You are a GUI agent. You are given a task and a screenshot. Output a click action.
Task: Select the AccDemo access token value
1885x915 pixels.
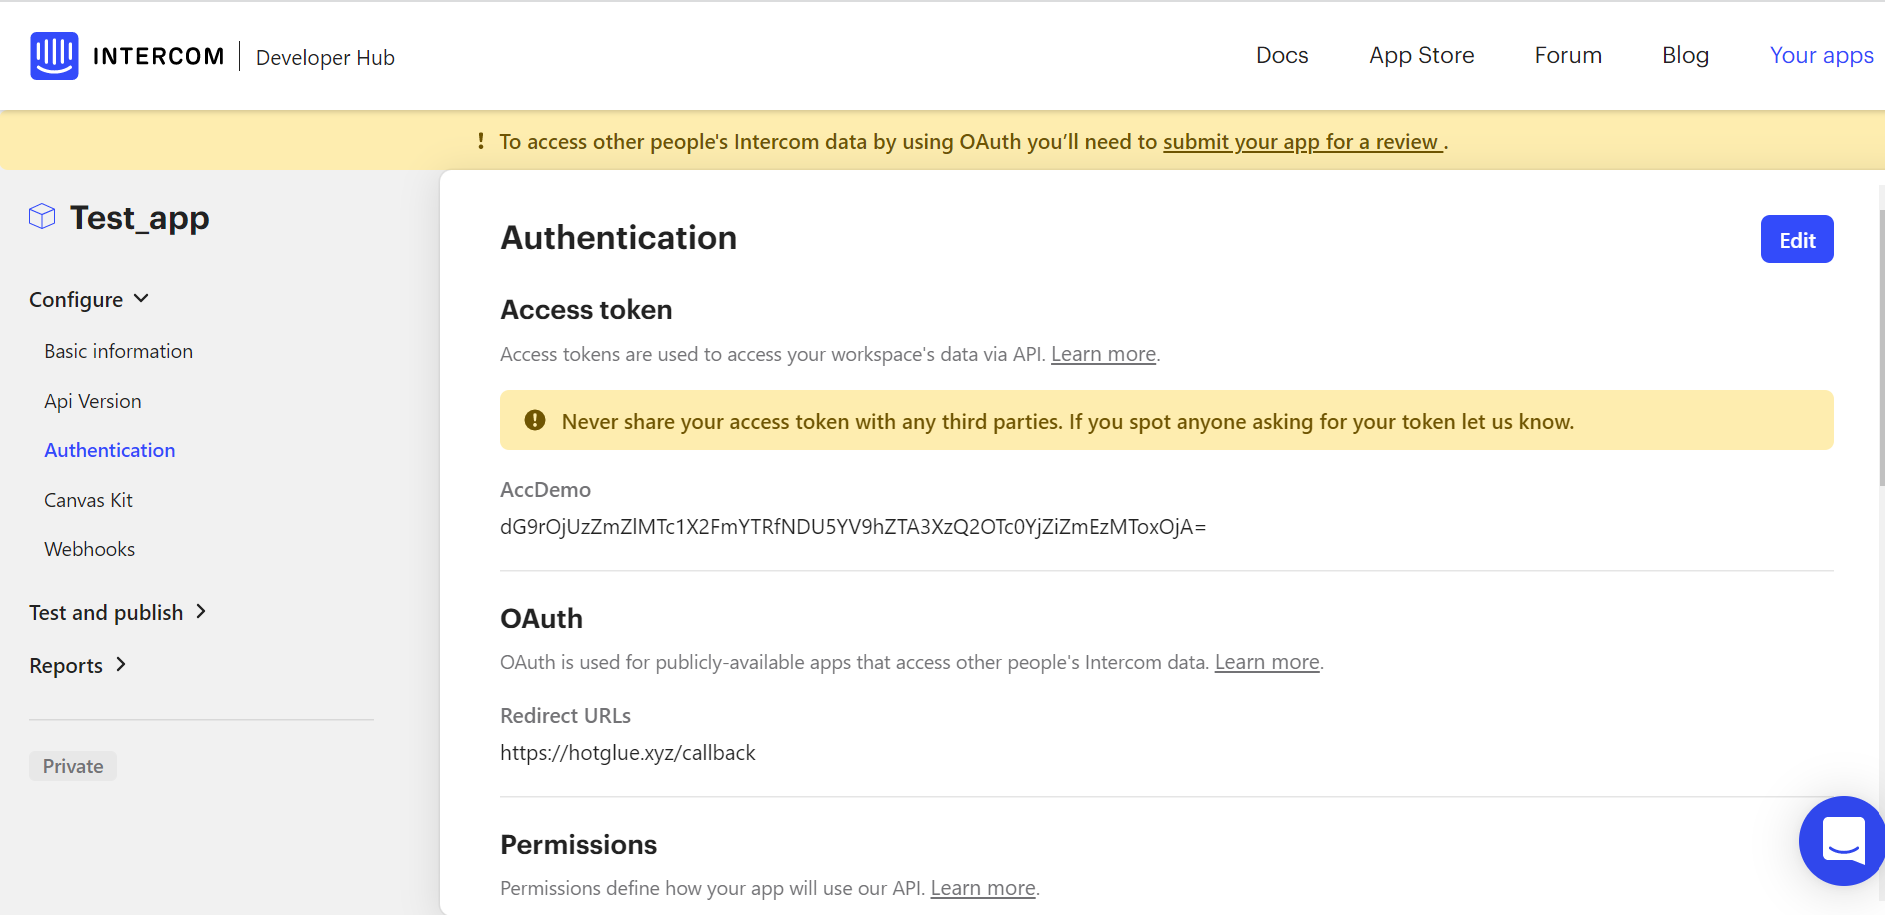[853, 527]
